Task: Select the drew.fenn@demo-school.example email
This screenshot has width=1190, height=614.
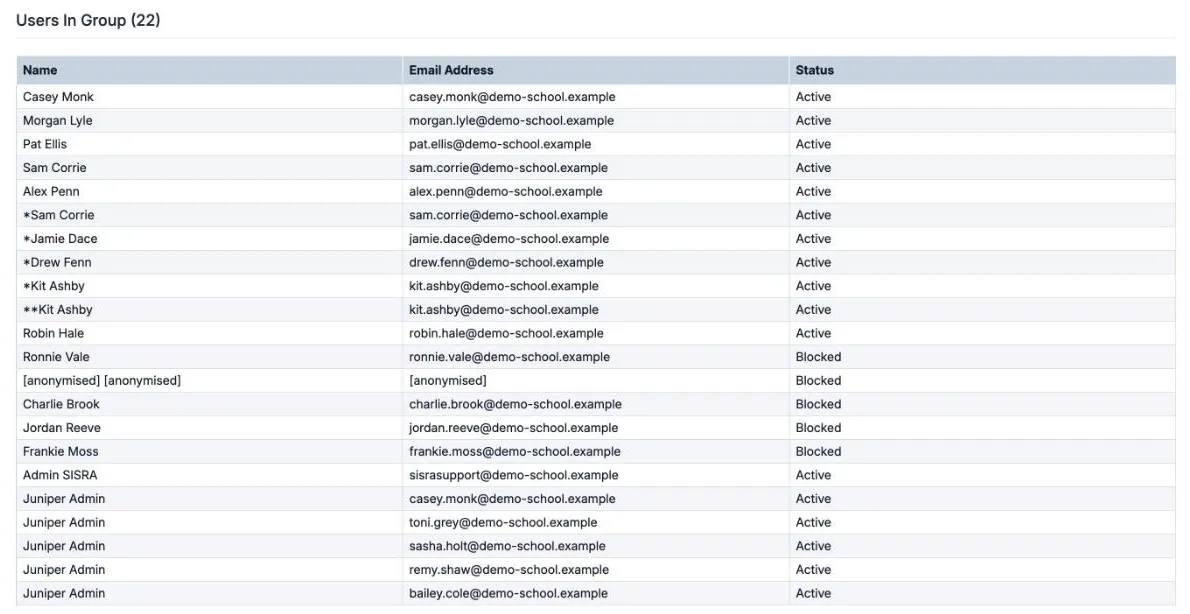Action: [x=506, y=263]
